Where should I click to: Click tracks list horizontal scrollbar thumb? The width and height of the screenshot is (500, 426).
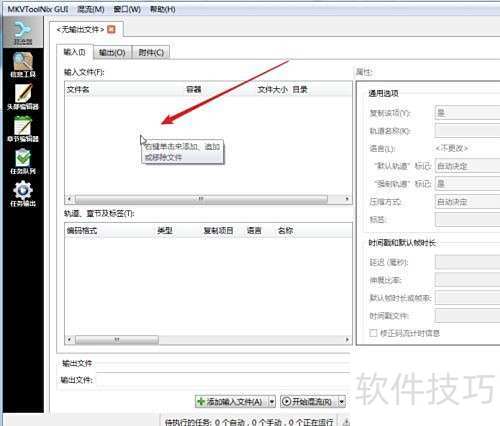pyautogui.click(x=117, y=340)
